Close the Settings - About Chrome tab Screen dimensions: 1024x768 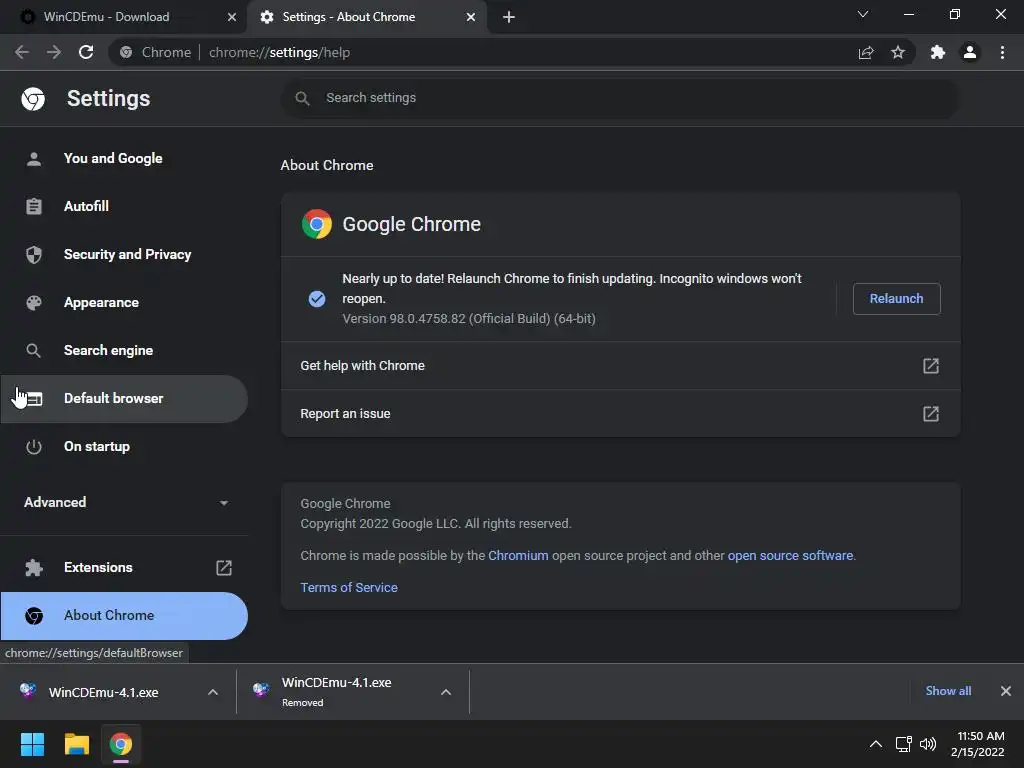[471, 17]
